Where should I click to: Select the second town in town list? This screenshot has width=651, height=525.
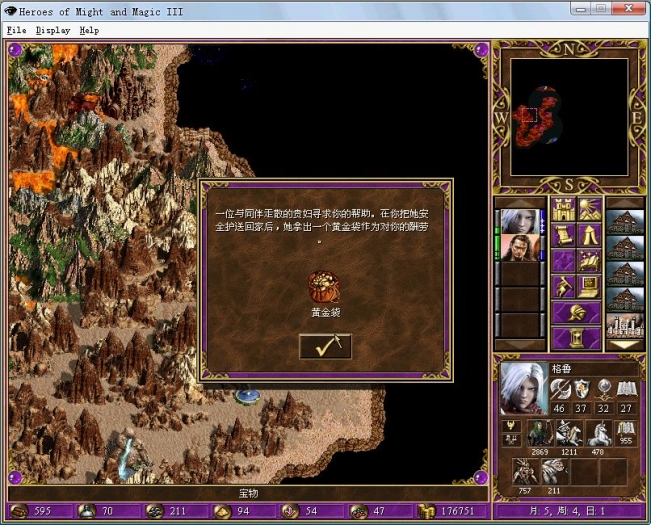pos(625,247)
